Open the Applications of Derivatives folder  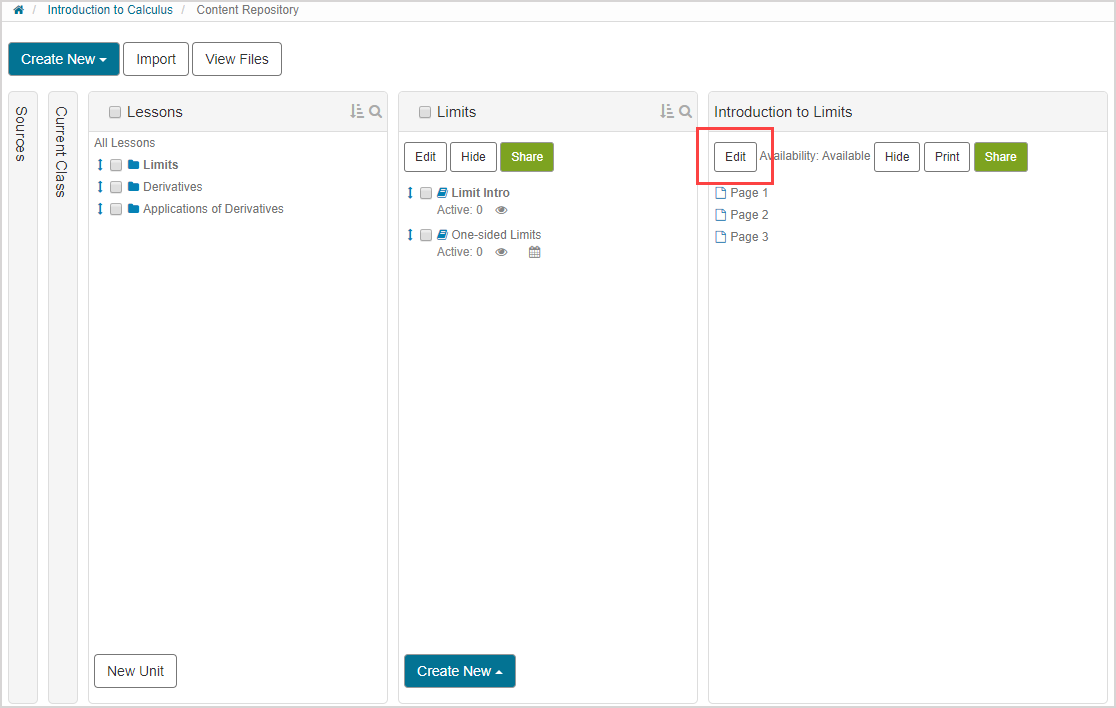[213, 209]
